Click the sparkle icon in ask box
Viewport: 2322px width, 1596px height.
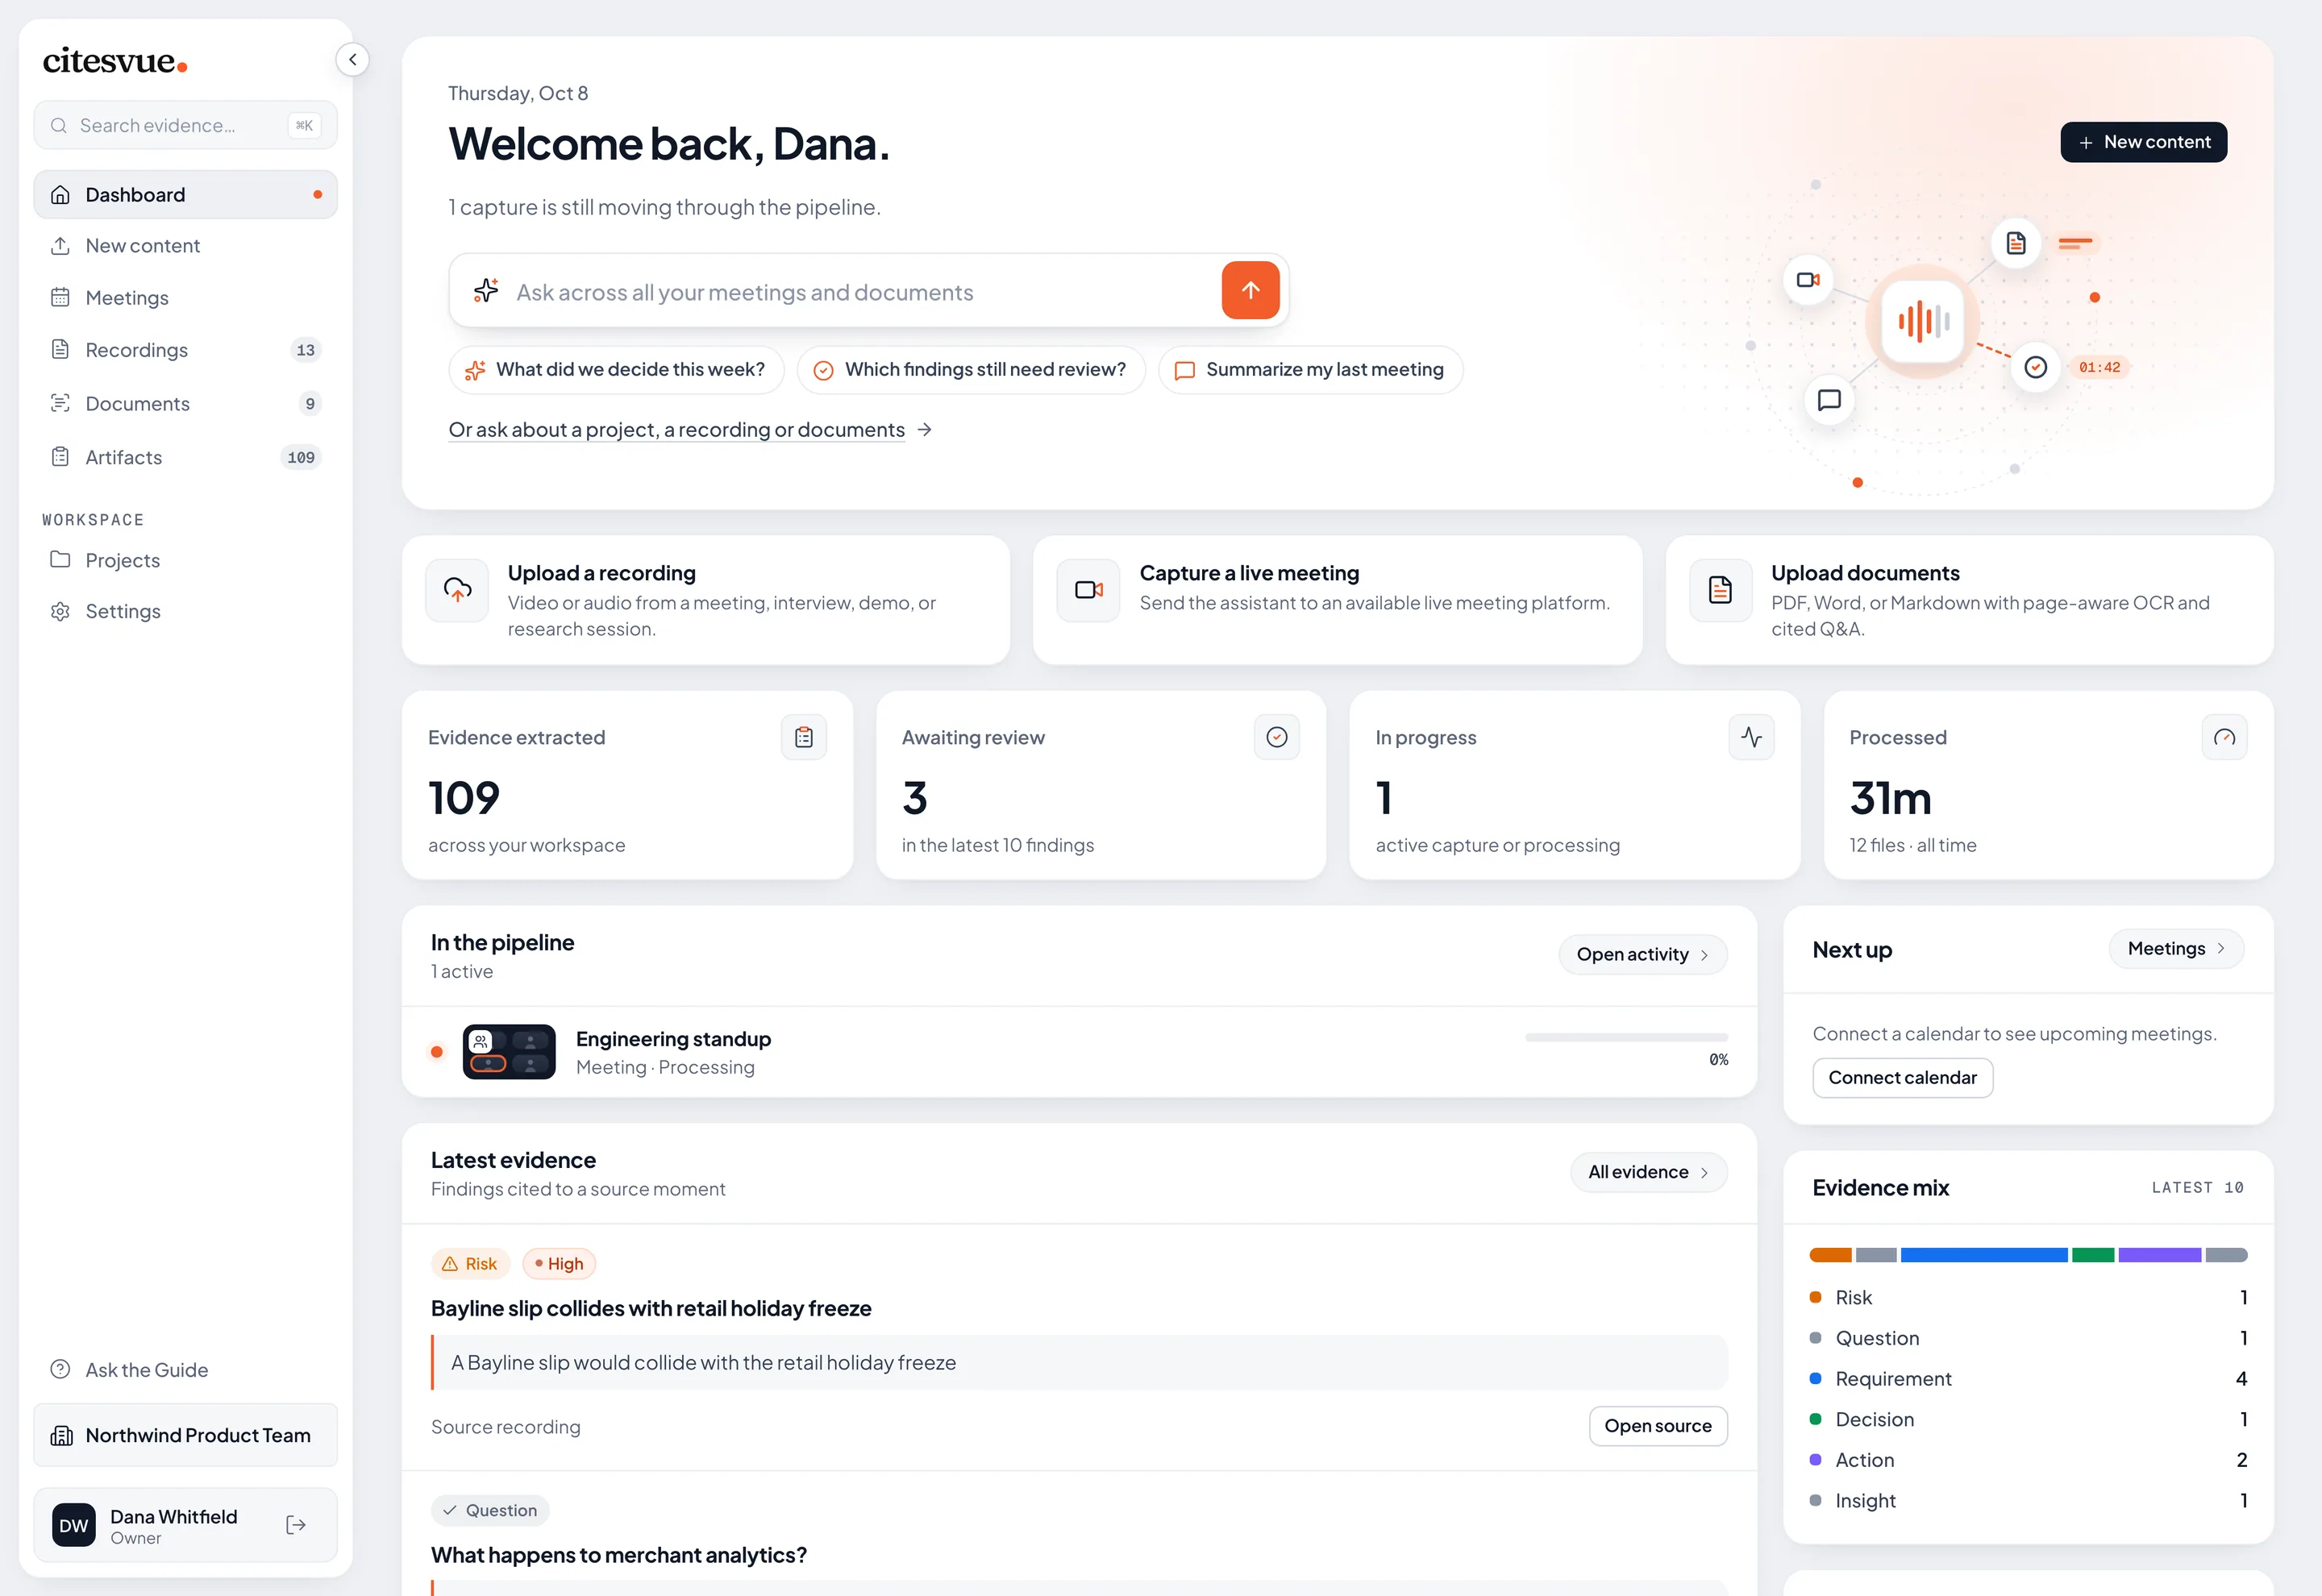[x=486, y=291]
